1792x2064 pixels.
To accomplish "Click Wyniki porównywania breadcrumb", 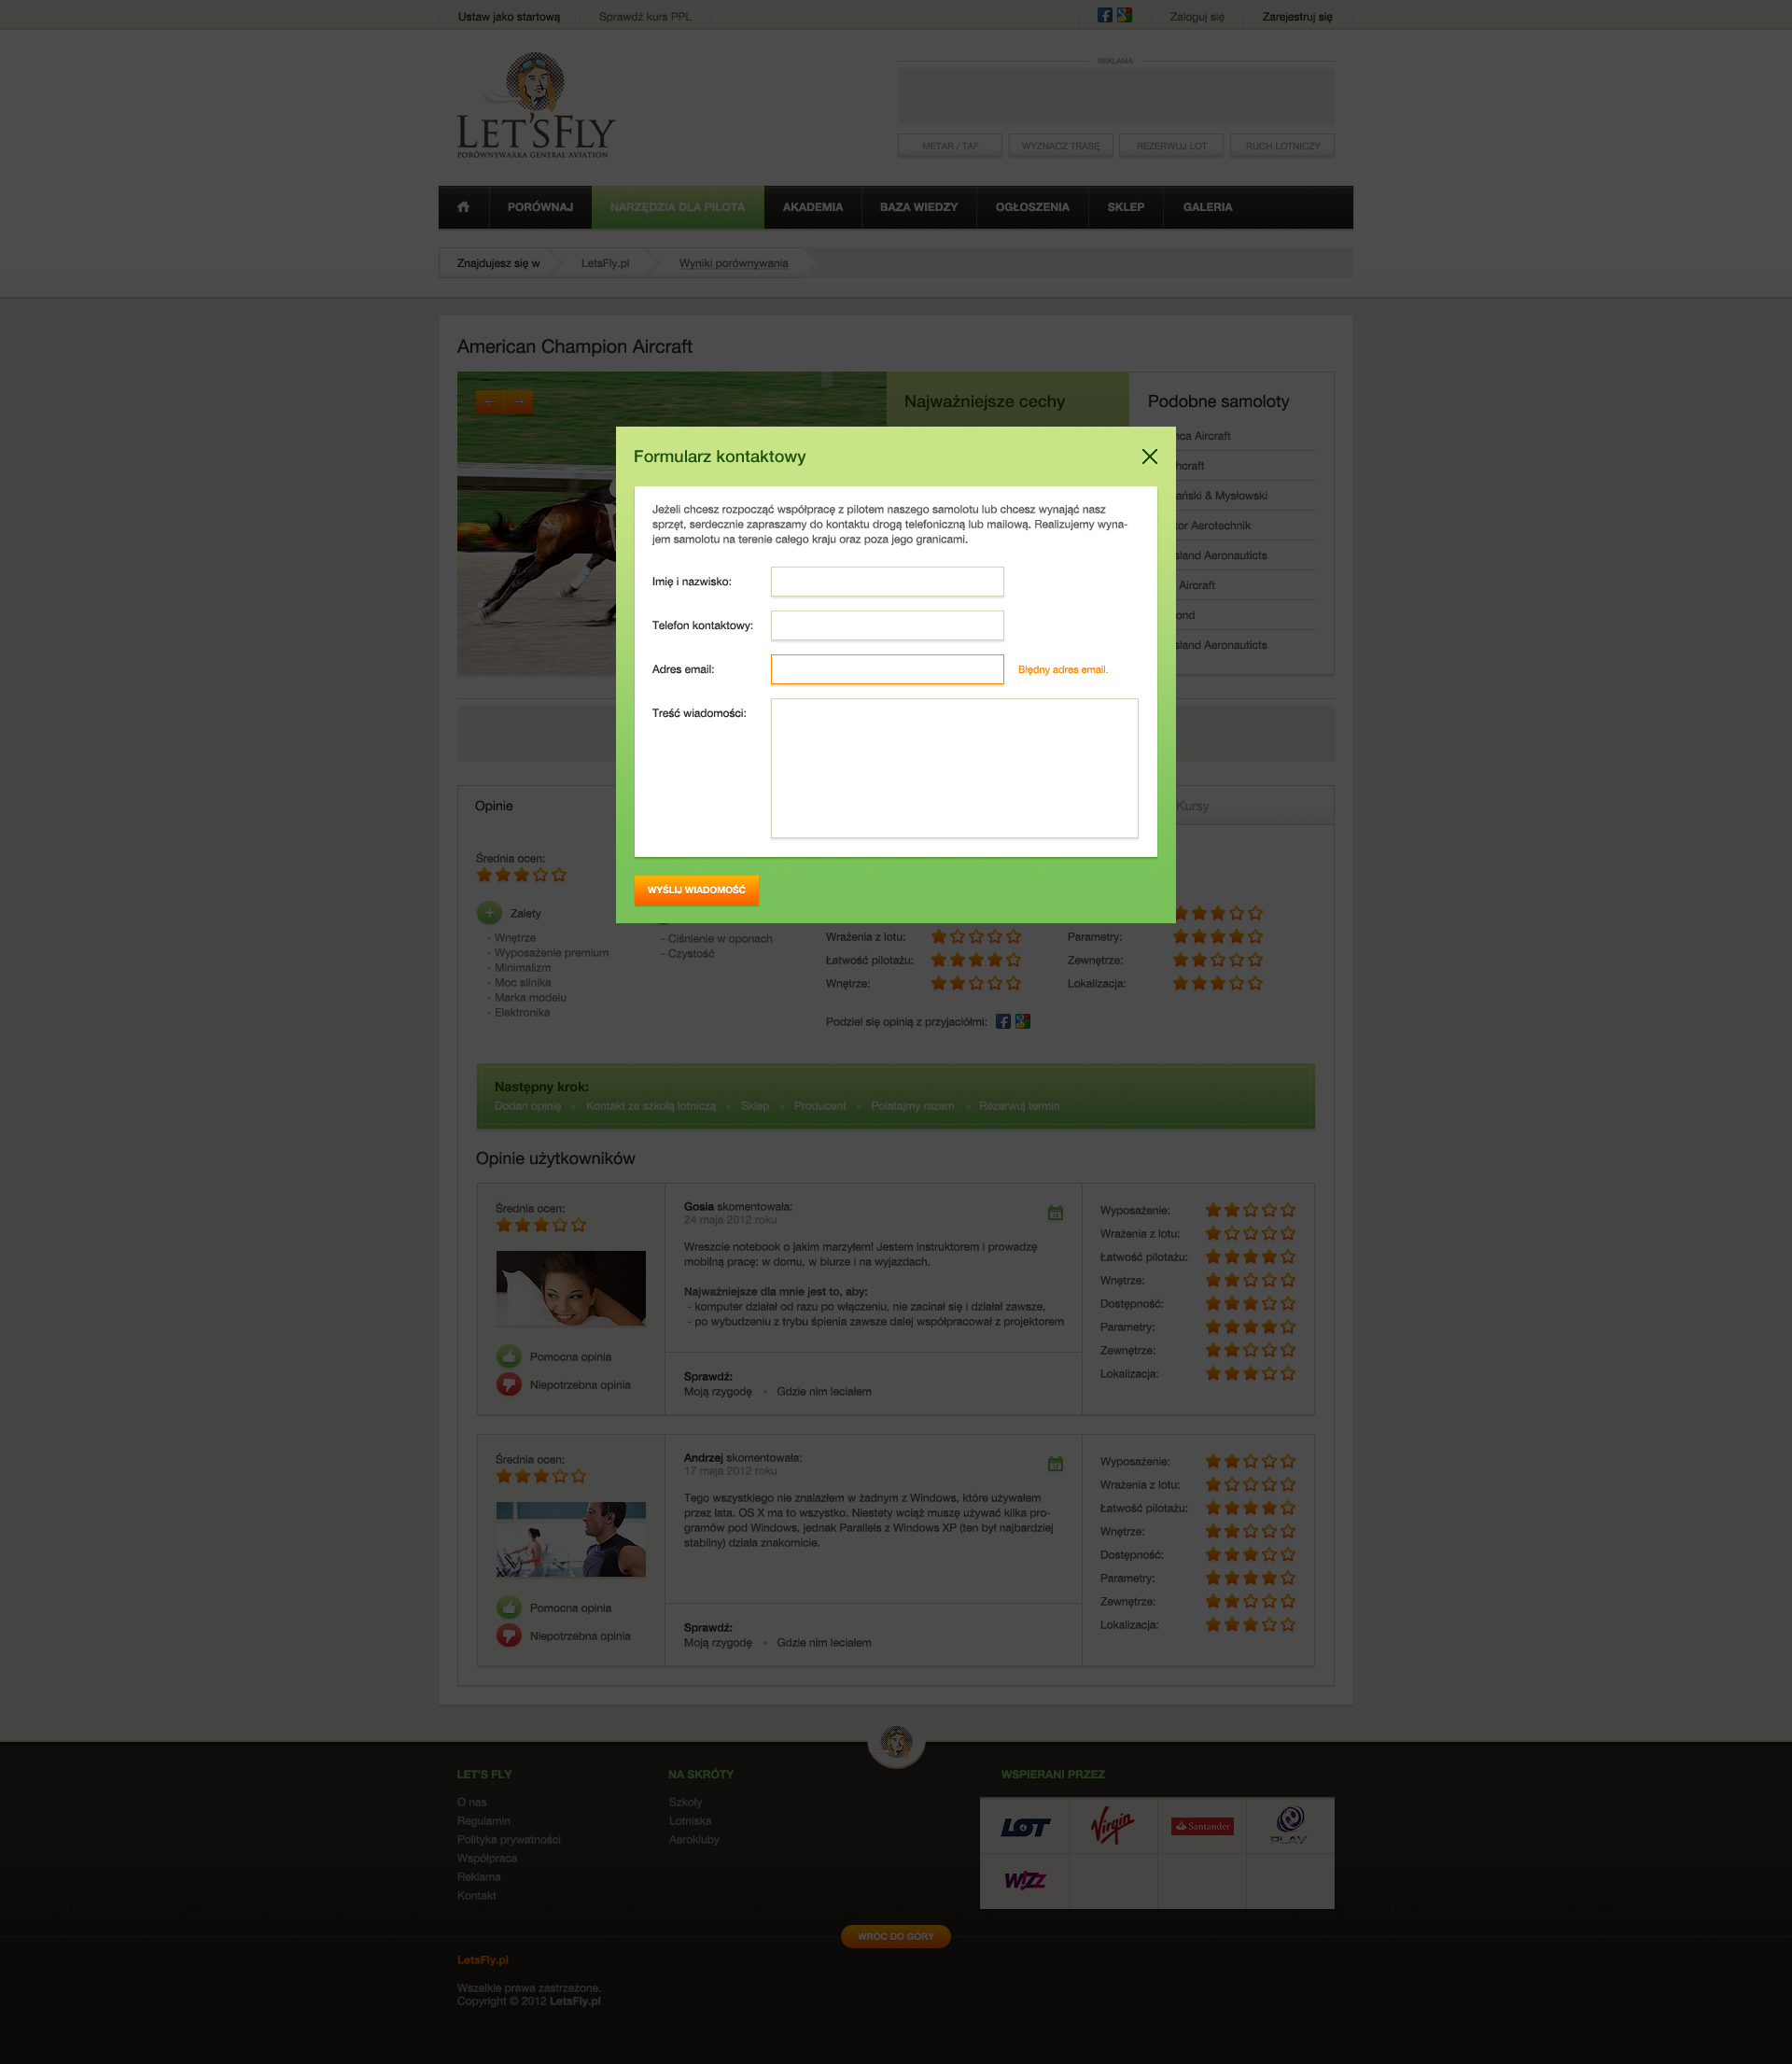I will (x=733, y=264).
